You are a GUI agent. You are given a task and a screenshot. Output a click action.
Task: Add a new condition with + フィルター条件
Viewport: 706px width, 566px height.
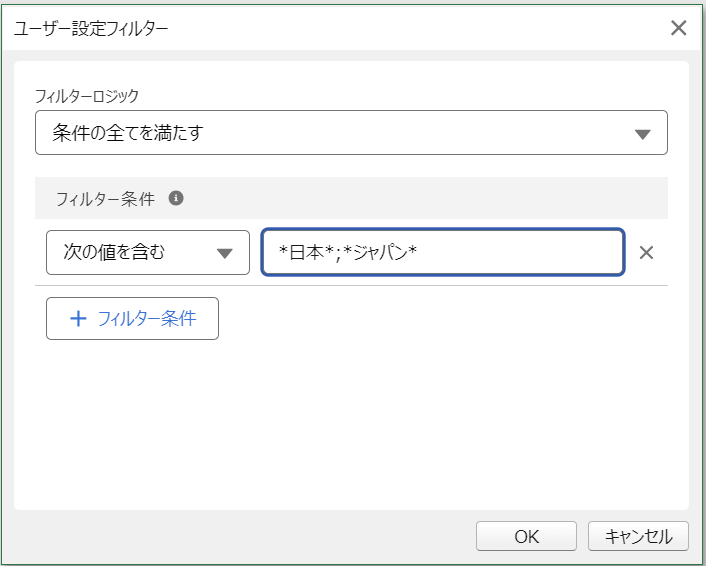132,319
